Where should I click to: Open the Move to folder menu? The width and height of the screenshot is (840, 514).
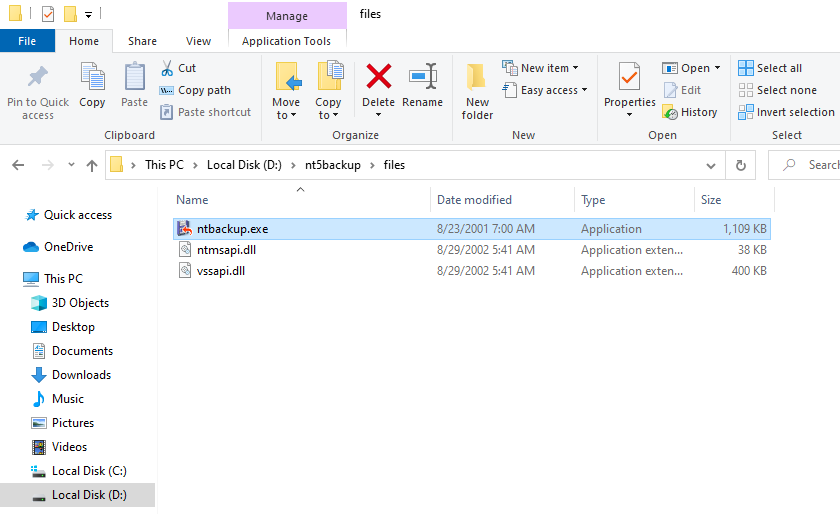pos(286,91)
